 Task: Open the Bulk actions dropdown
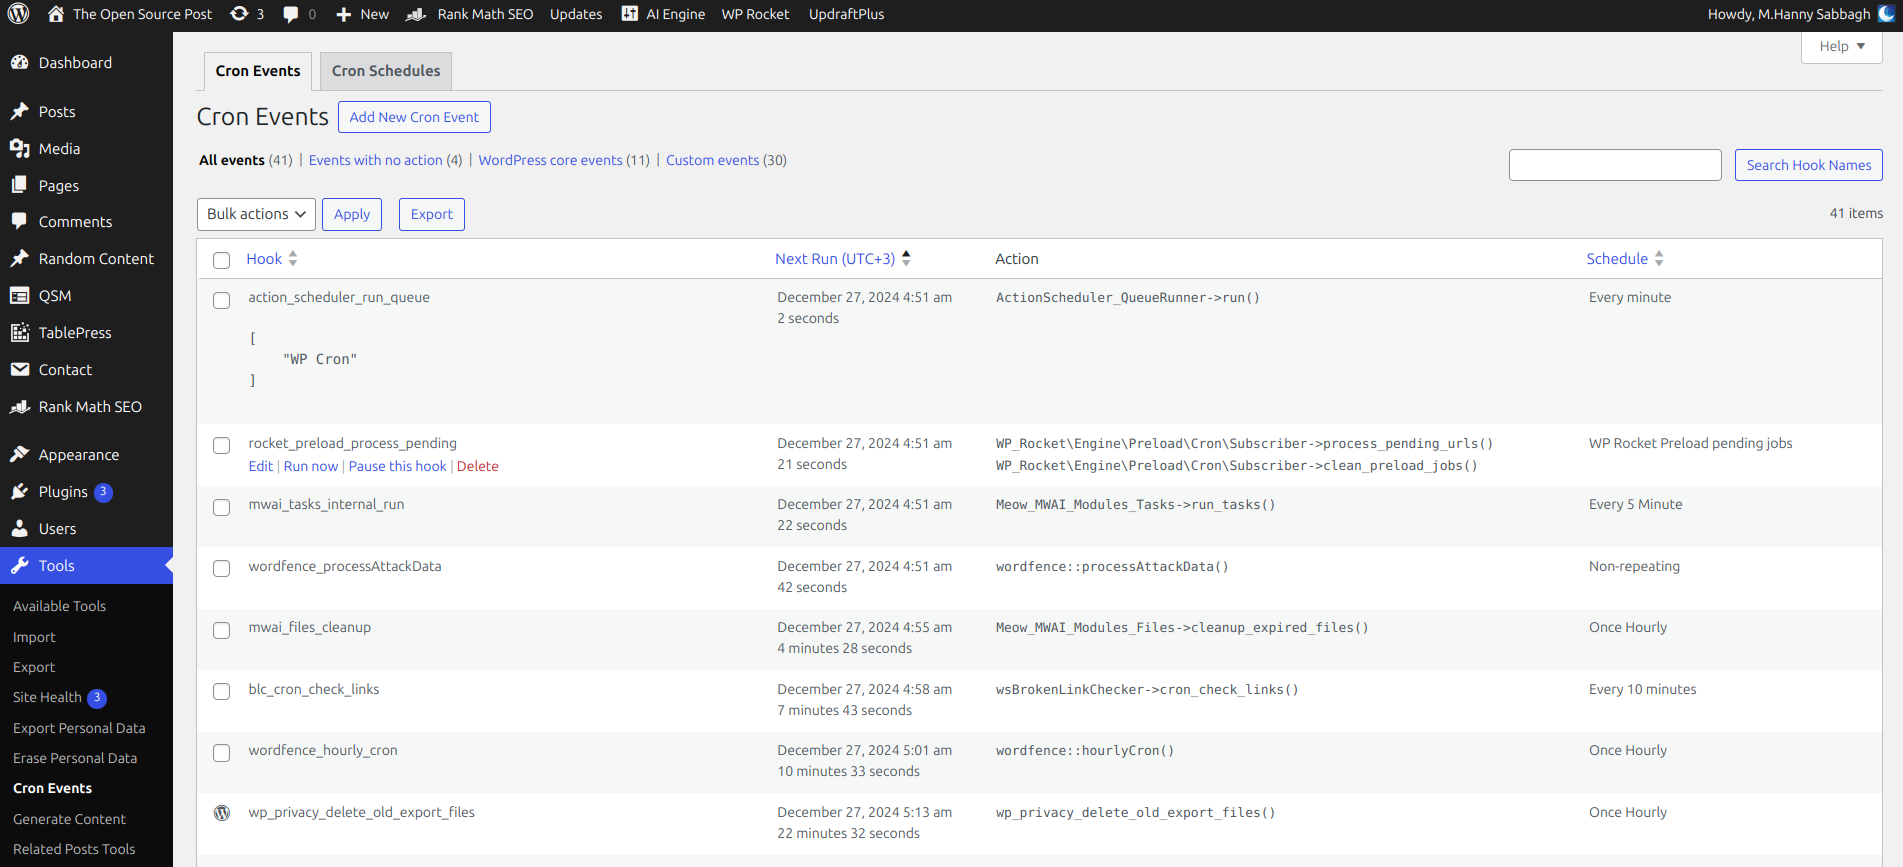pyautogui.click(x=256, y=214)
